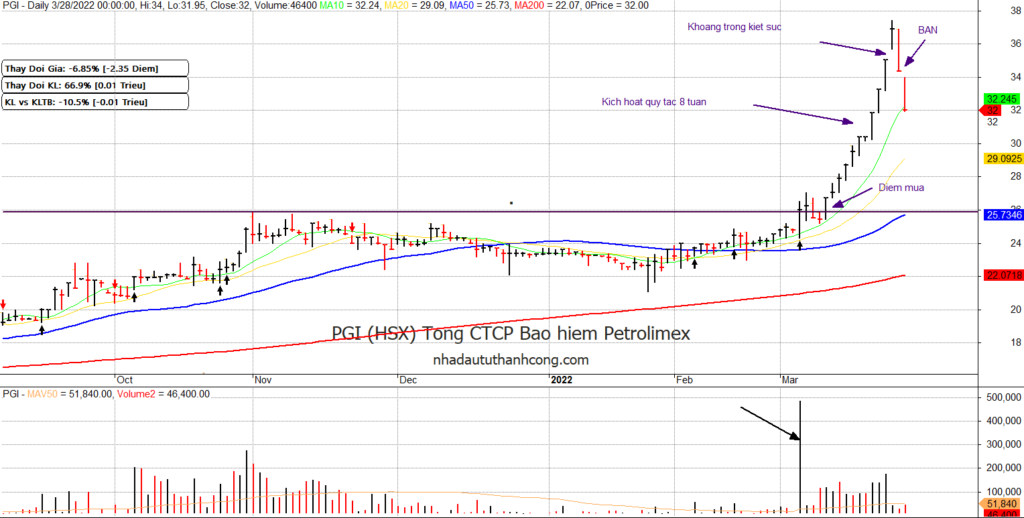Click the arrow after Khoang trong kiet suc
The height and width of the screenshot is (518, 1024).
coord(849,46)
